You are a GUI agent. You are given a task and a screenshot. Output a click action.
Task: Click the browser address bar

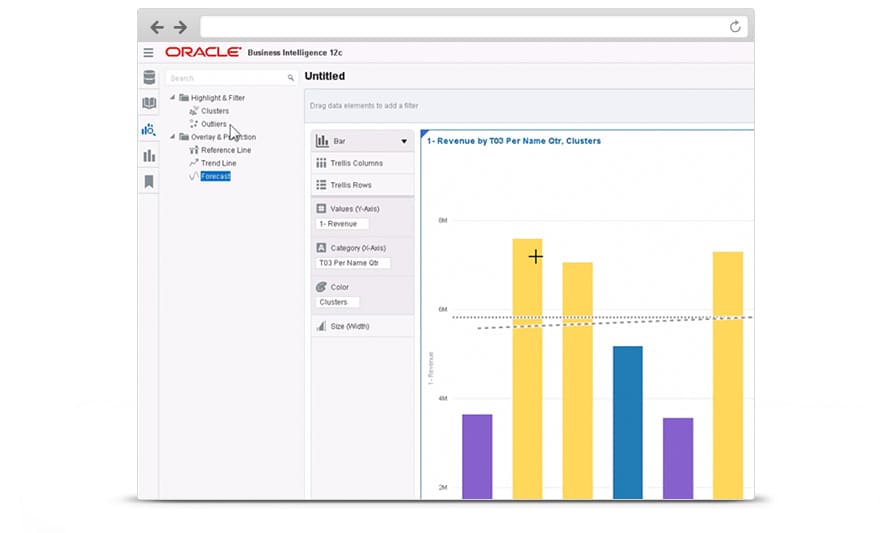click(460, 27)
